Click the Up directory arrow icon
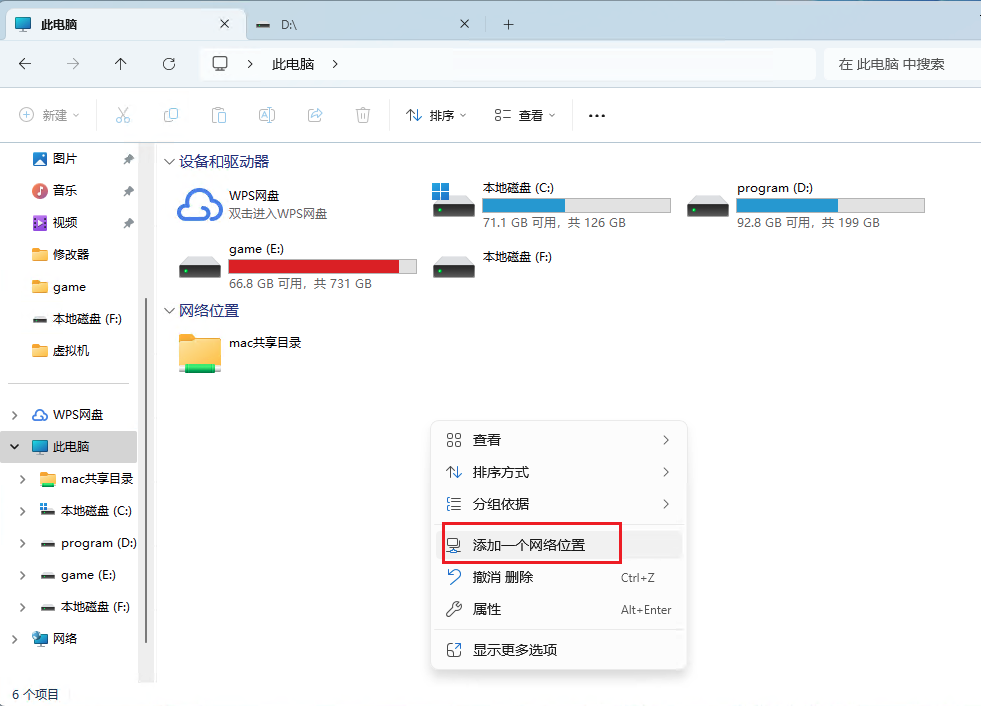The image size is (981, 706). [x=121, y=64]
